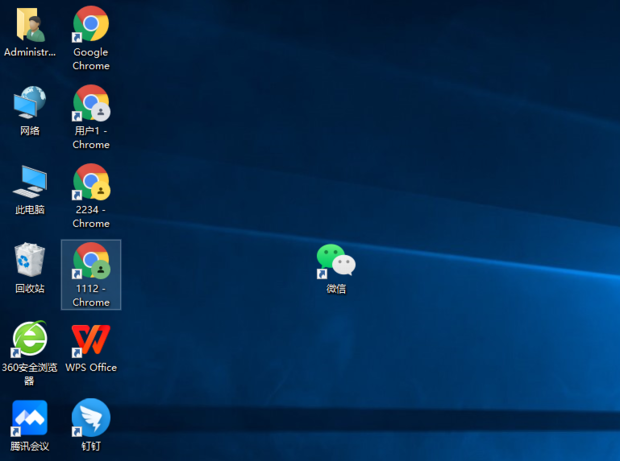
Task: Click the "此电脑" label text
Action: point(30,210)
